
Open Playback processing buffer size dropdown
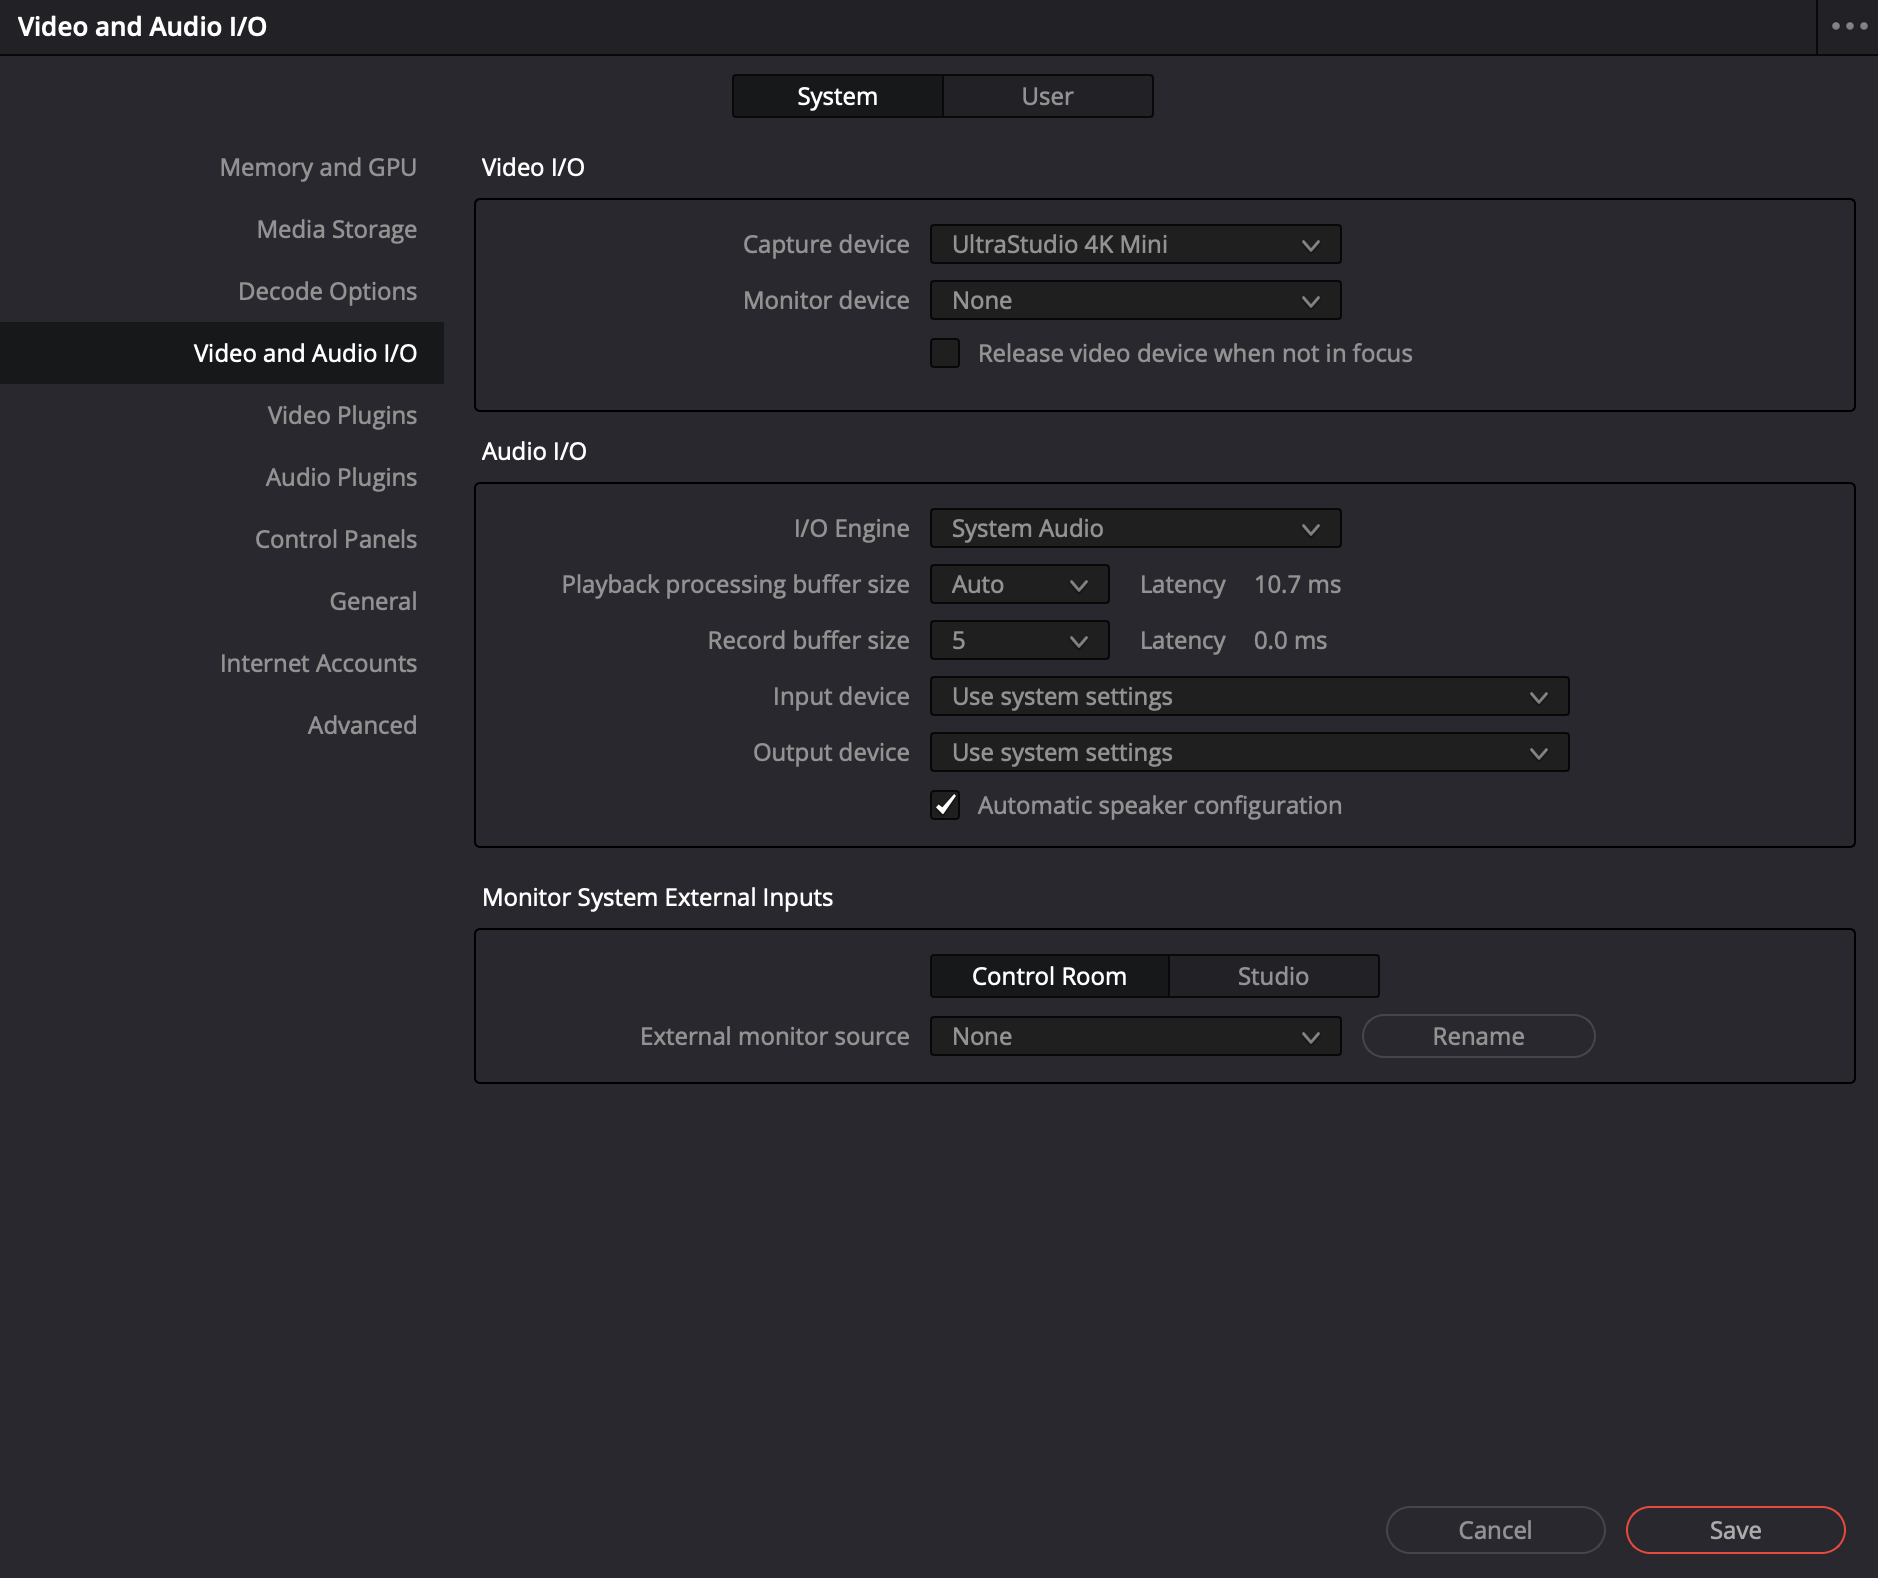[x=1019, y=584]
